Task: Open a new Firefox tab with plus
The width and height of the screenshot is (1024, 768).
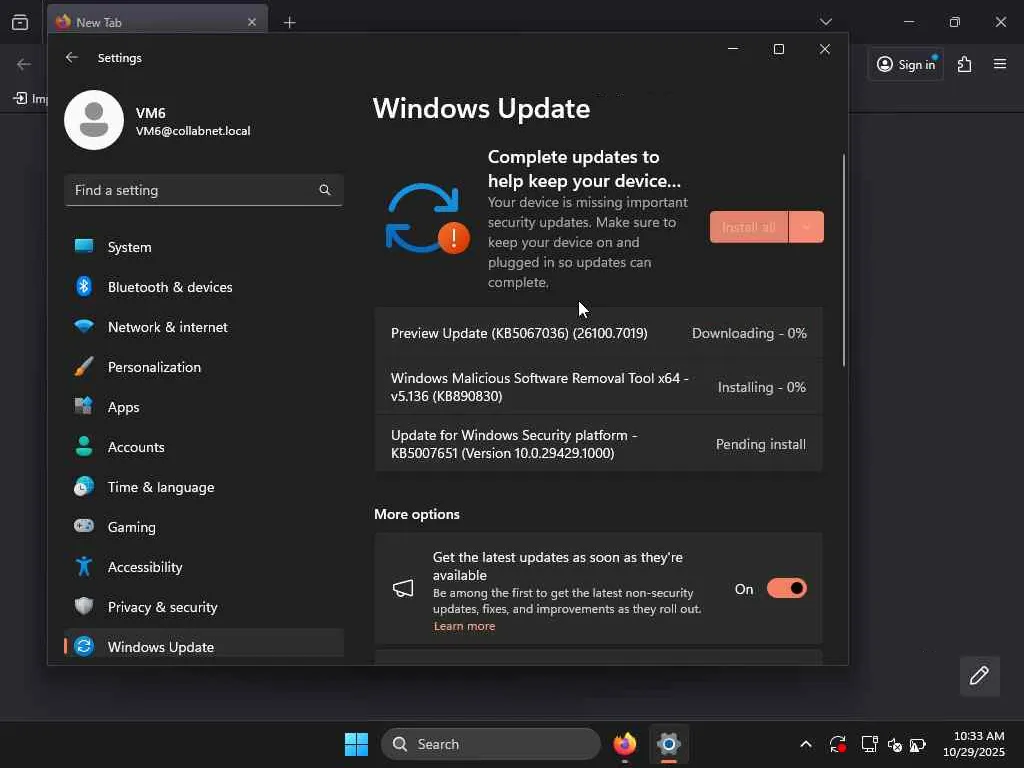Action: (x=289, y=22)
